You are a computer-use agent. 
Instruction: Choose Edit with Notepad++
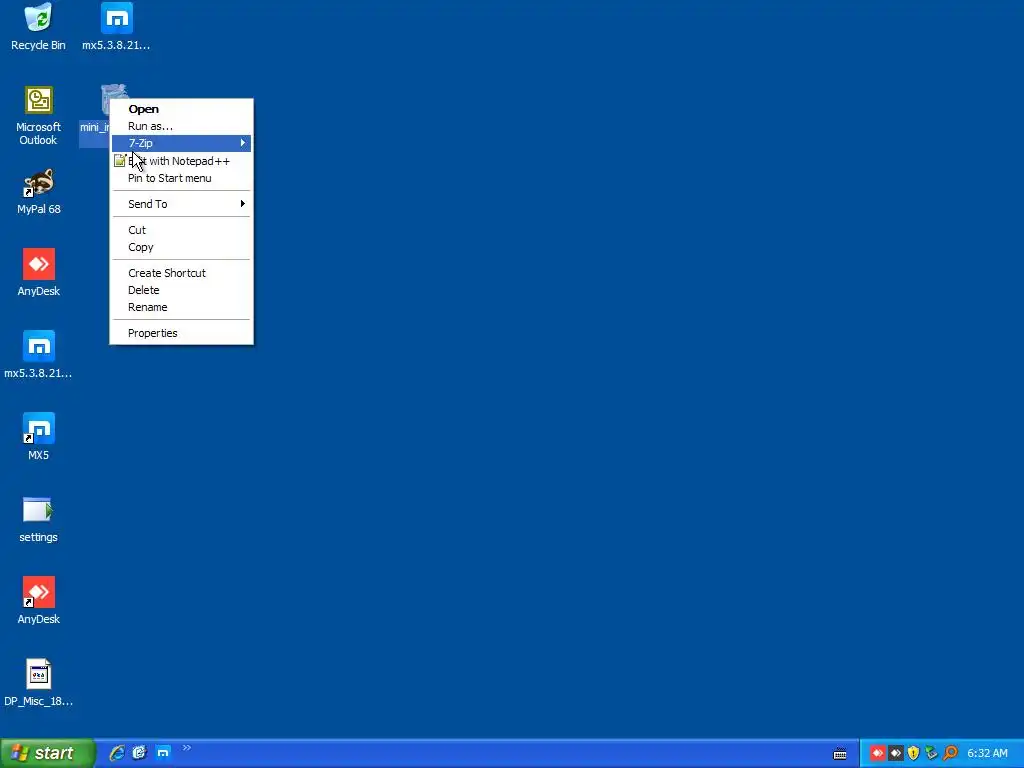click(182, 161)
